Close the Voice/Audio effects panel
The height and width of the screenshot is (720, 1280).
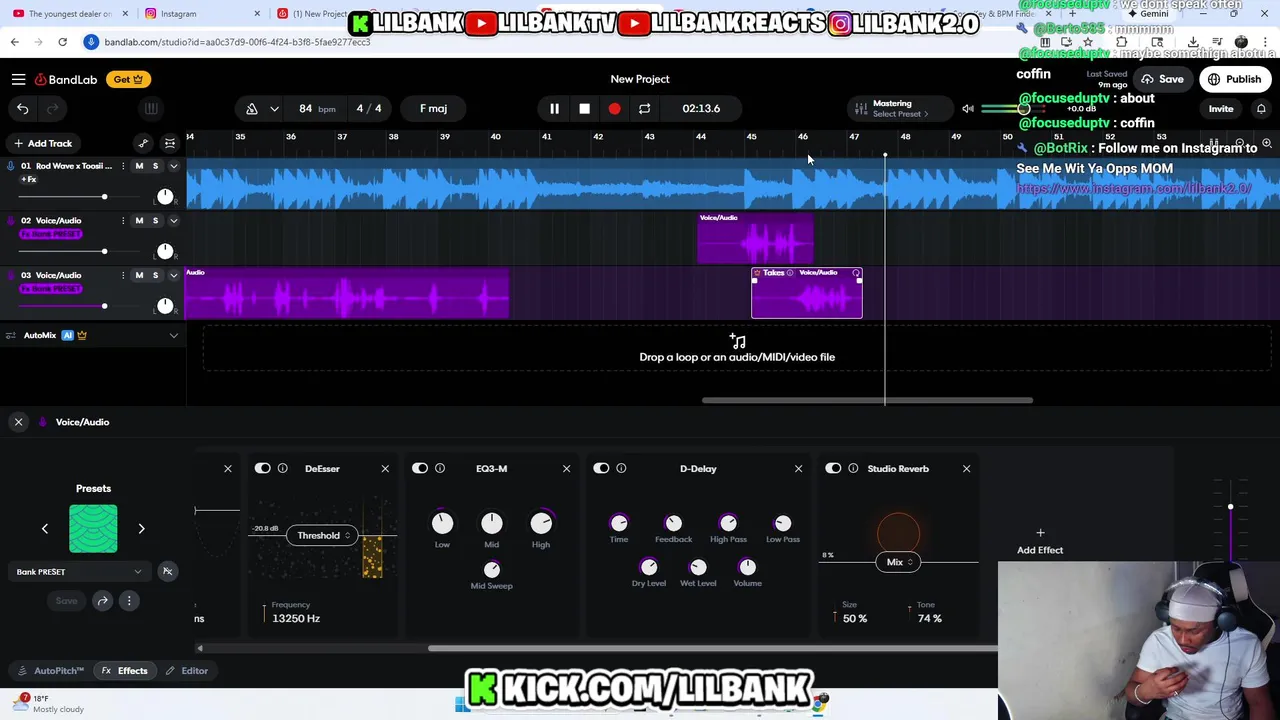coord(18,422)
